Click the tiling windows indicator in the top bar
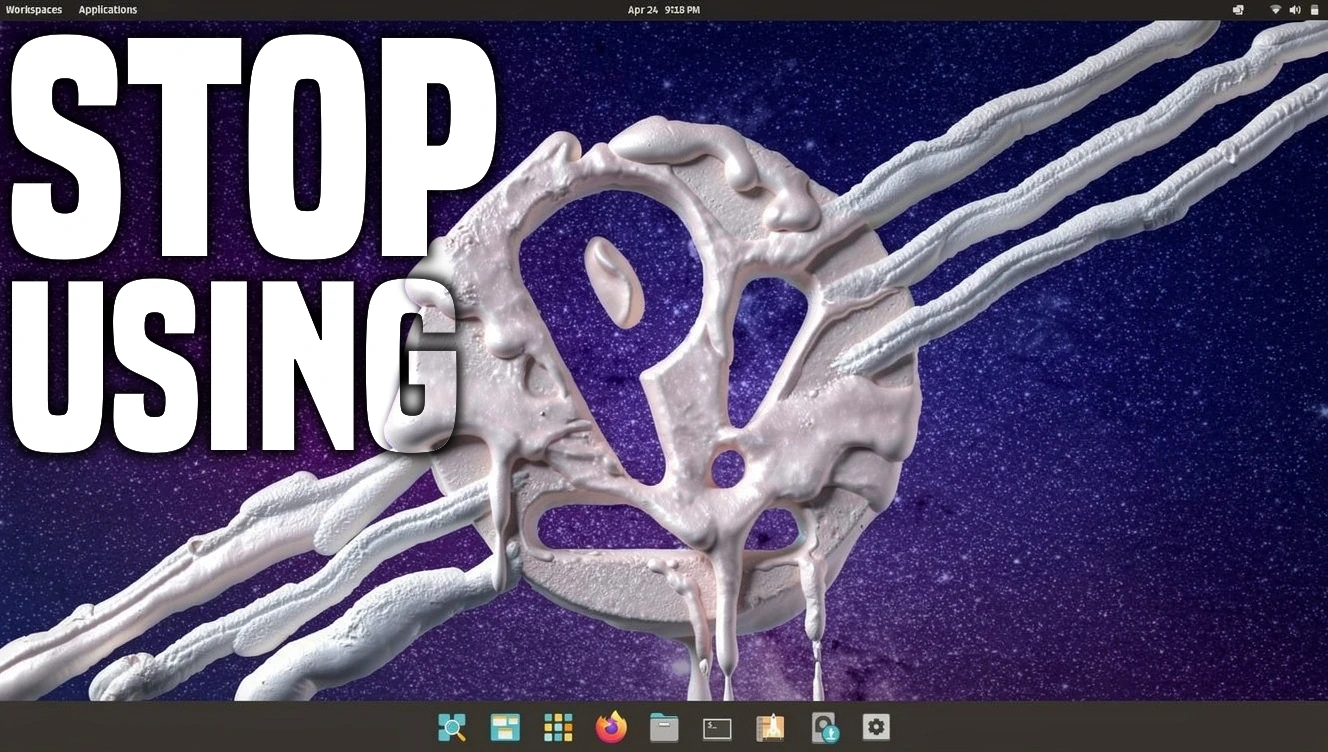The width and height of the screenshot is (1328, 752). (1238, 10)
